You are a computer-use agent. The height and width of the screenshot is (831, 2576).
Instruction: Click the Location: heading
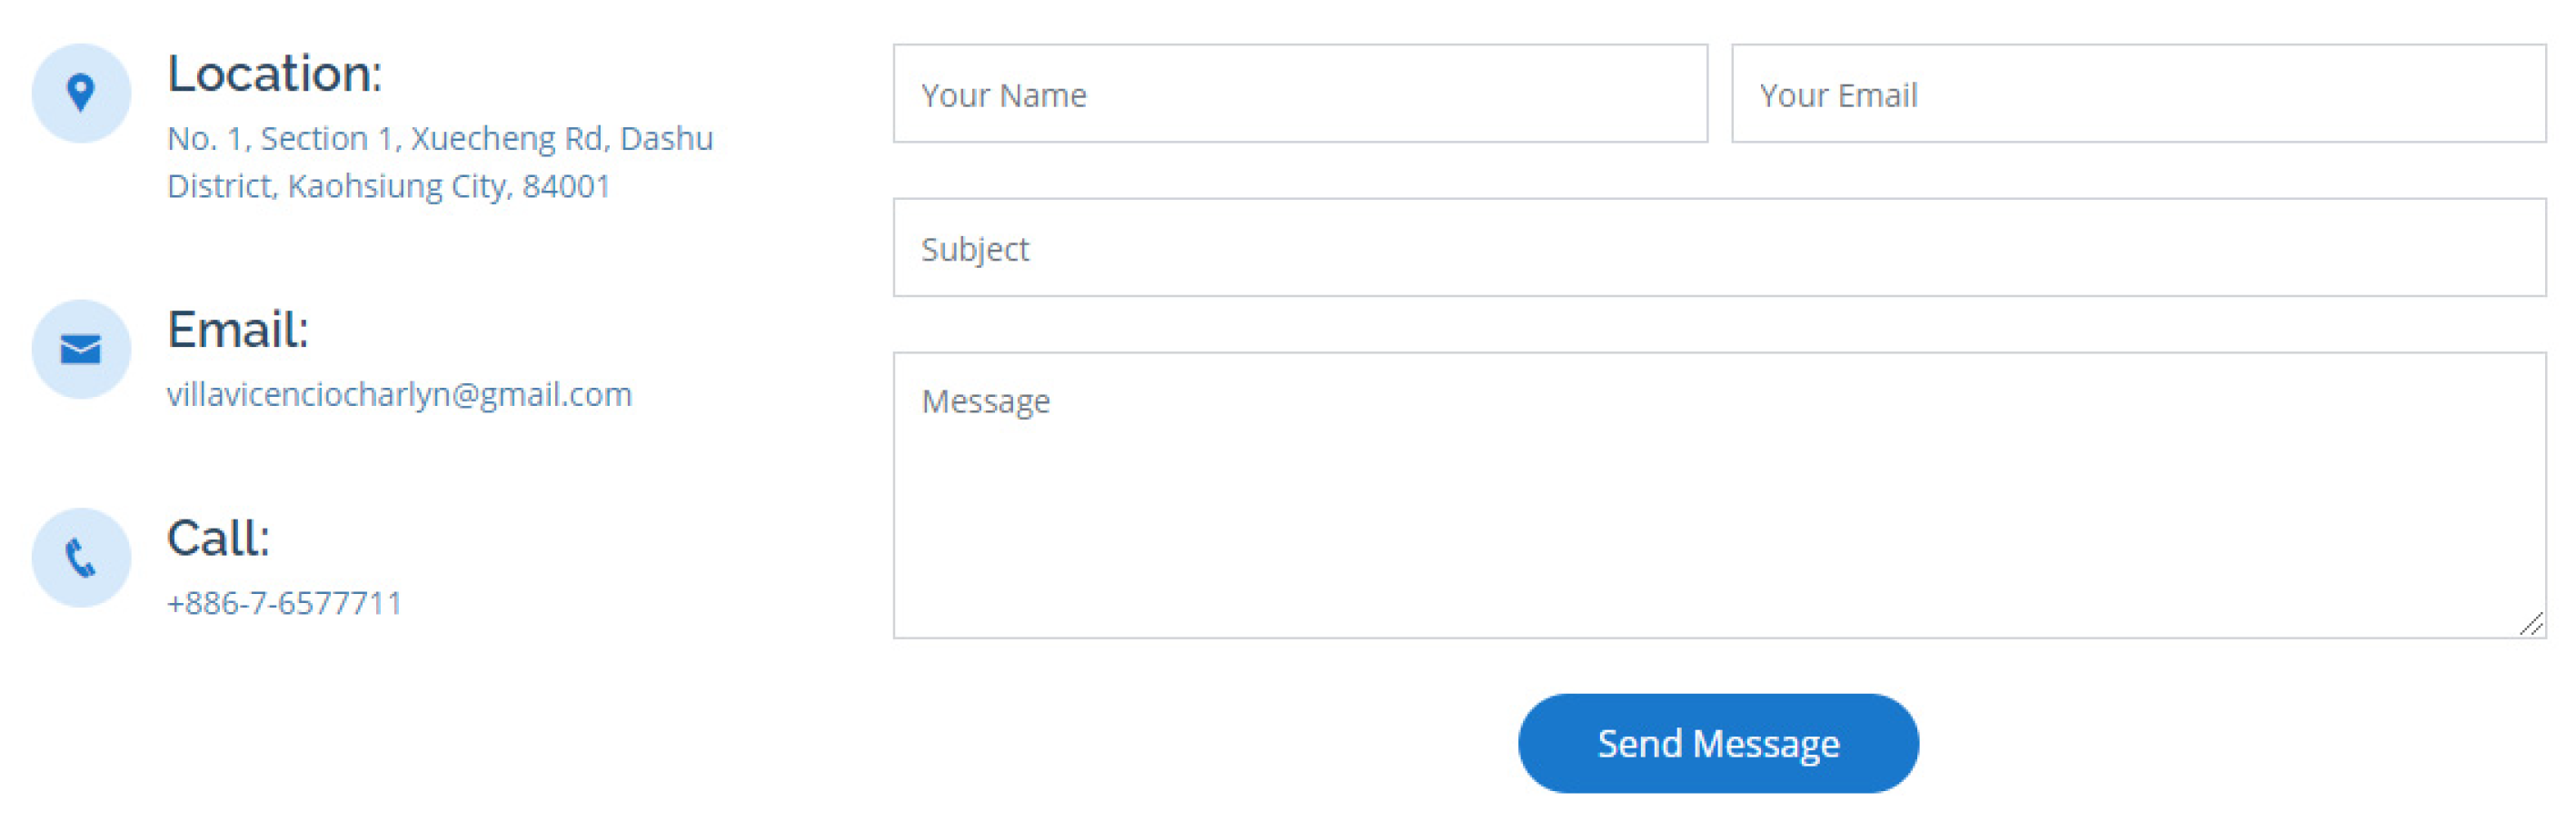(274, 74)
